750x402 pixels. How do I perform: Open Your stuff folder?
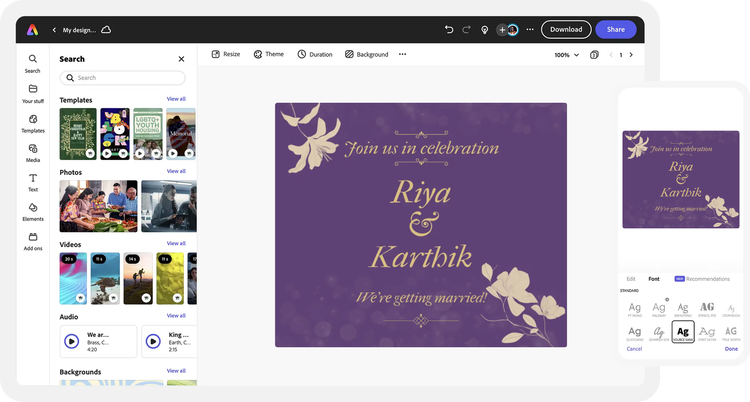(x=33, y=93)
